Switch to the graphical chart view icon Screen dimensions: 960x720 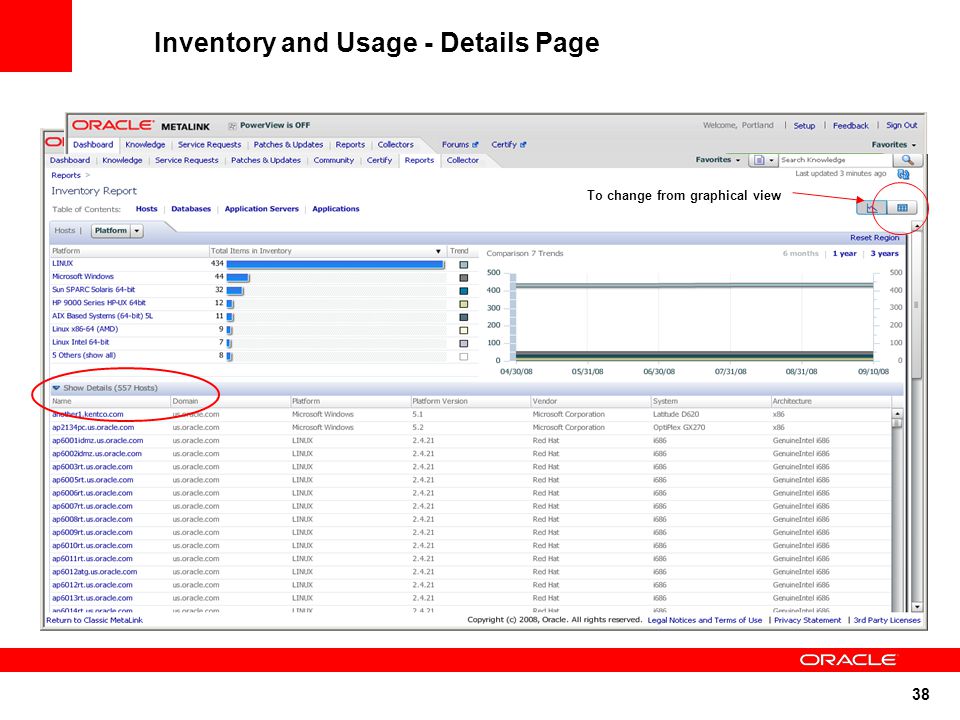point(871,208)
